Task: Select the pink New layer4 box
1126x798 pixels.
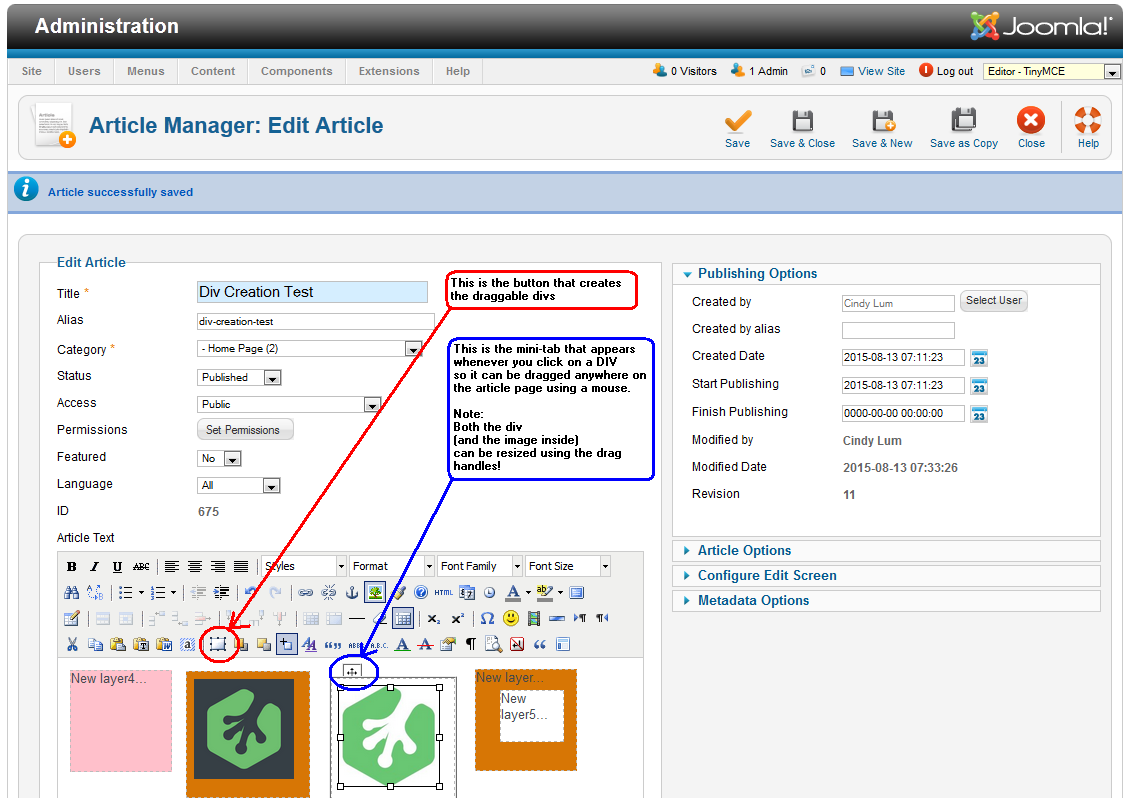Action: point(121,720)
